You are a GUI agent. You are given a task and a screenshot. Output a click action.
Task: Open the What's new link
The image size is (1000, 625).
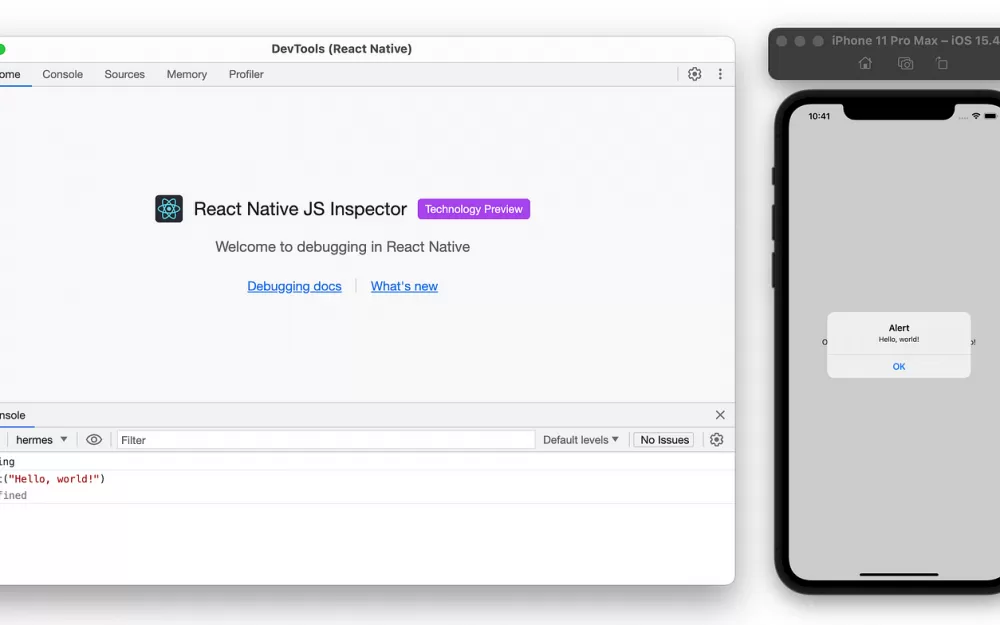[404, 286]
